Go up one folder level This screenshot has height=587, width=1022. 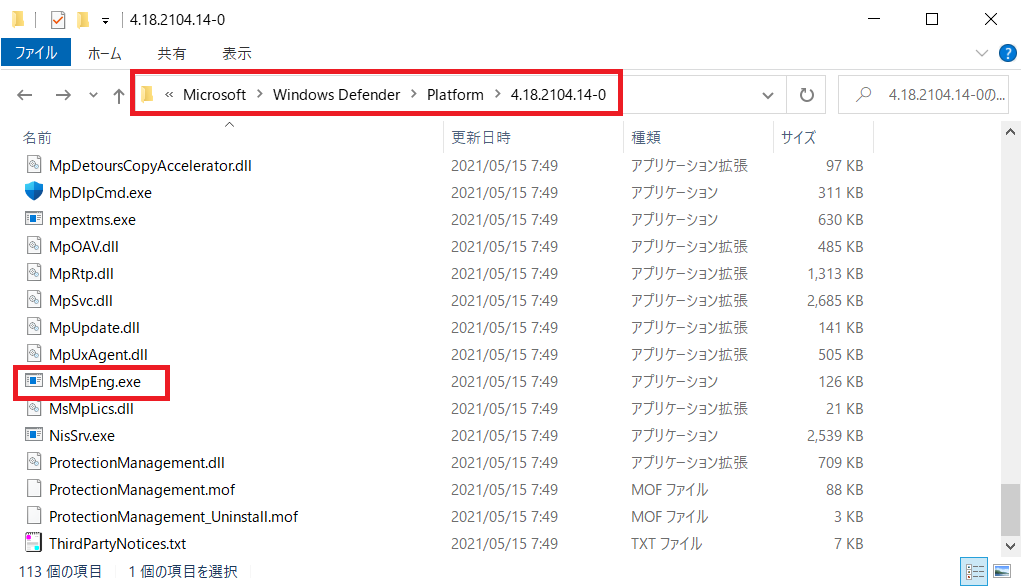[x=119, y=96]
